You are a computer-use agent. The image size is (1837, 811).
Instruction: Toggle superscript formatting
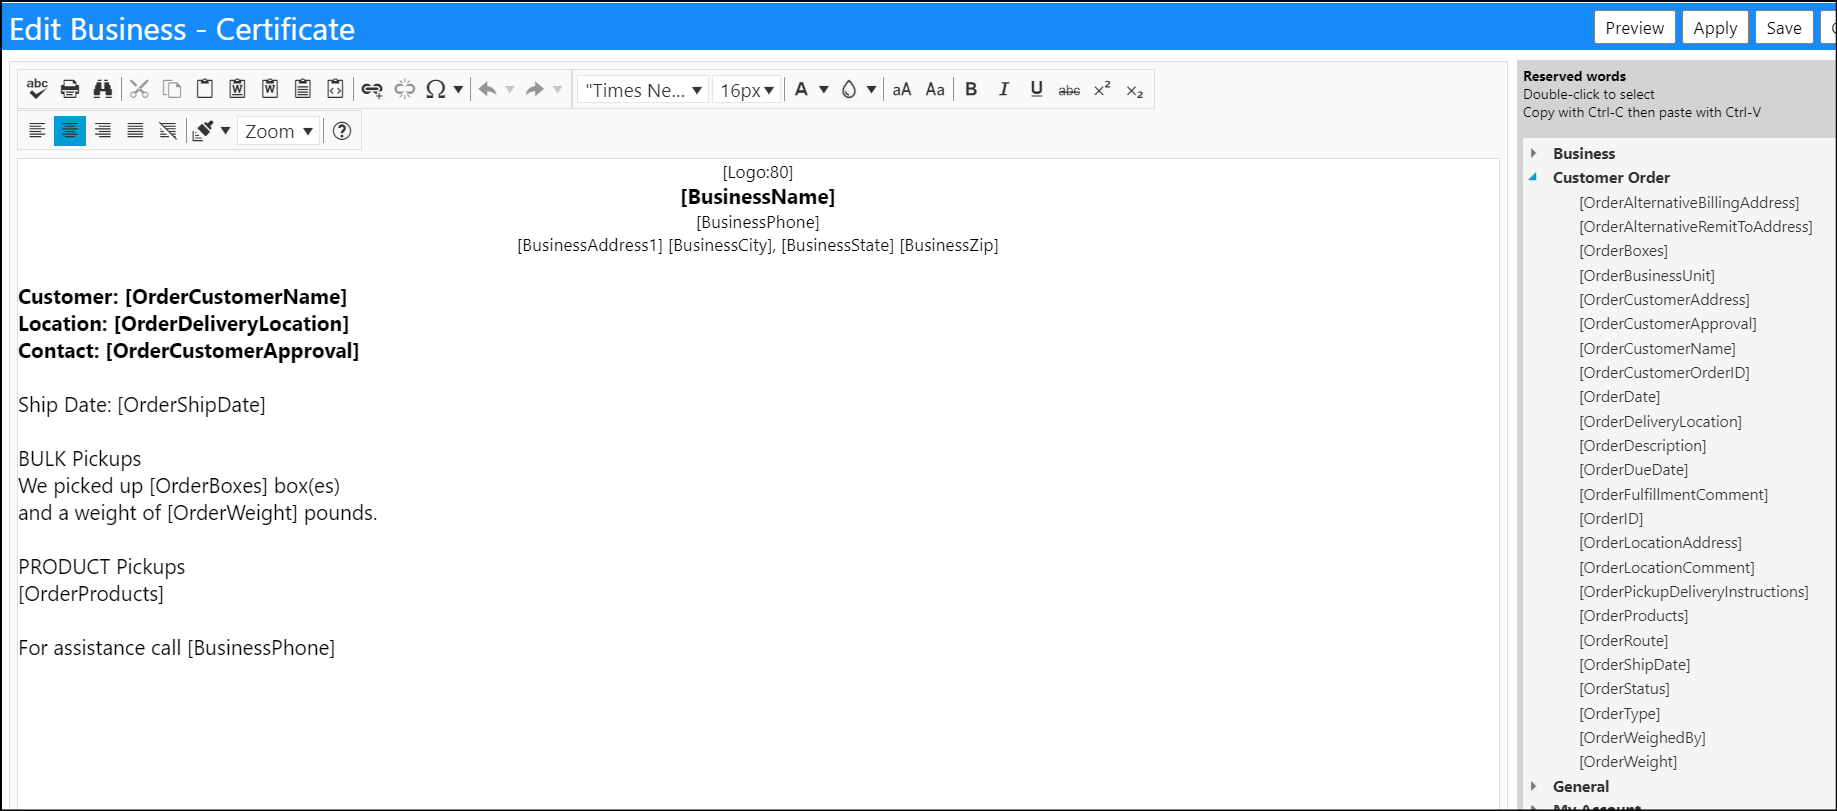coord(1102,89)
